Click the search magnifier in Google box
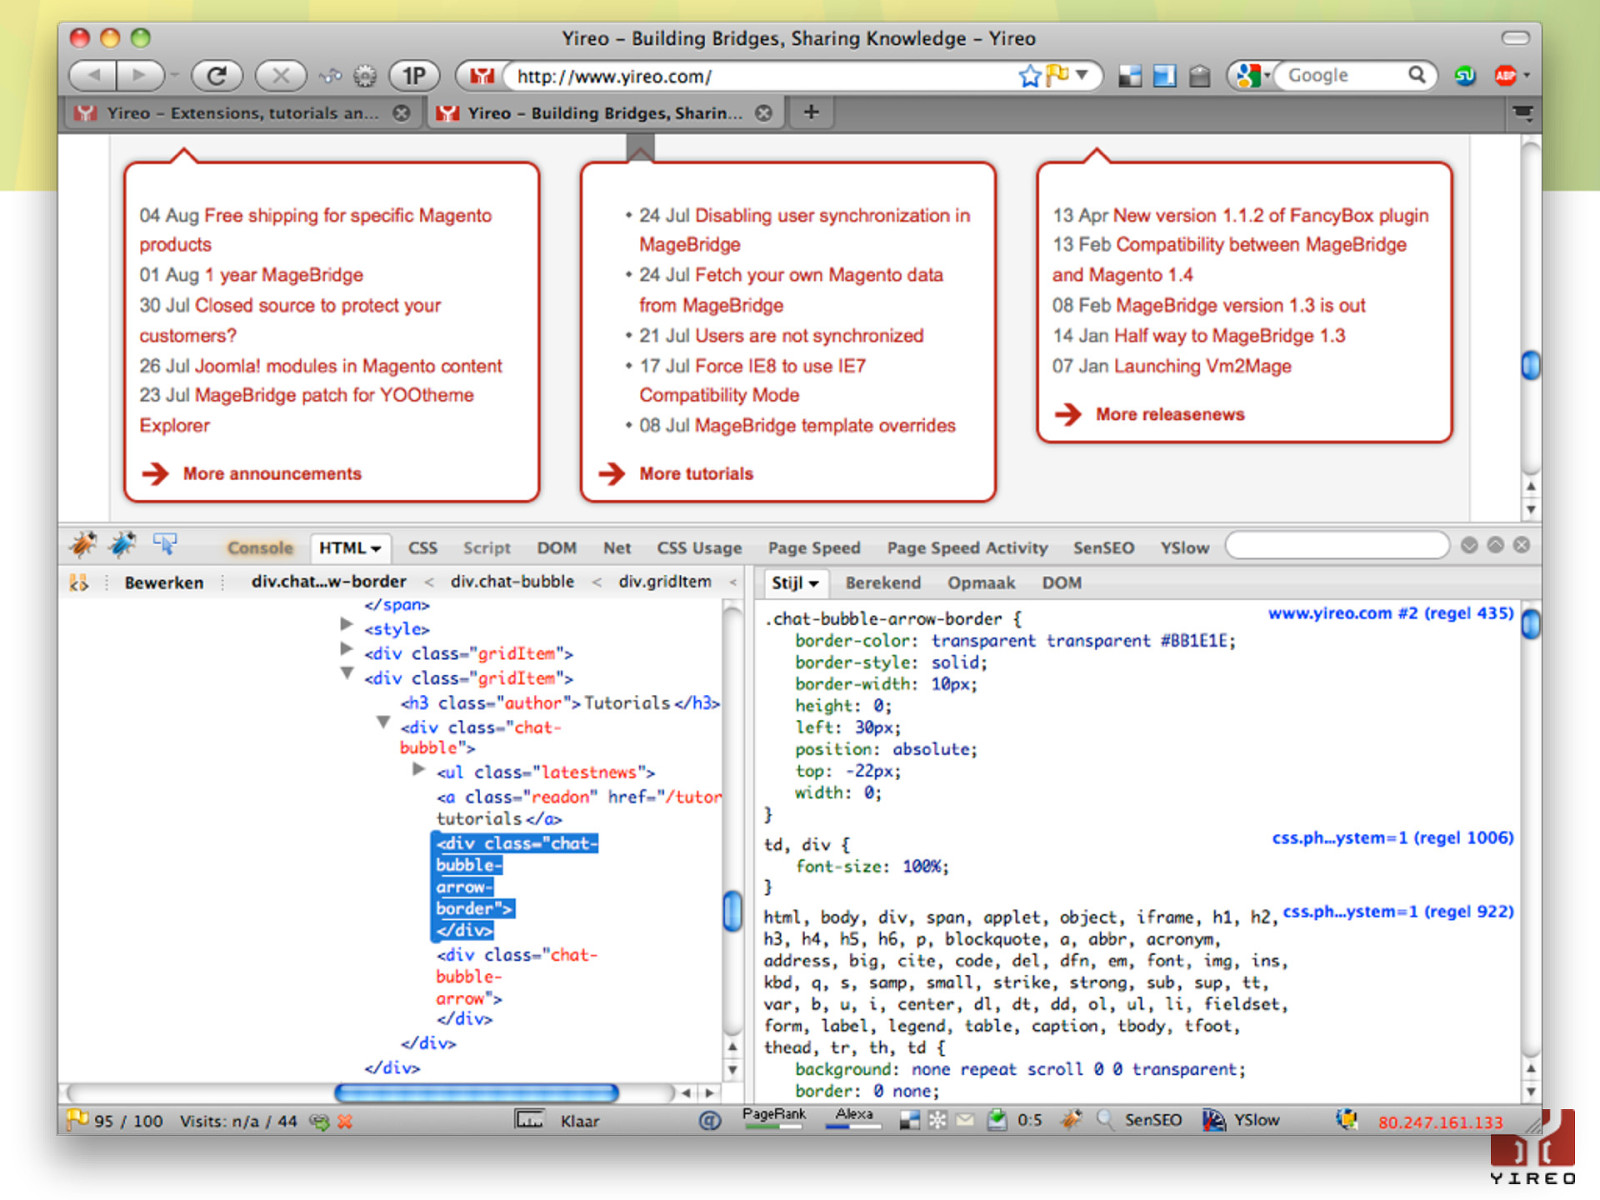Viewport: 1600px width, 1200px height. (1416, 75)
